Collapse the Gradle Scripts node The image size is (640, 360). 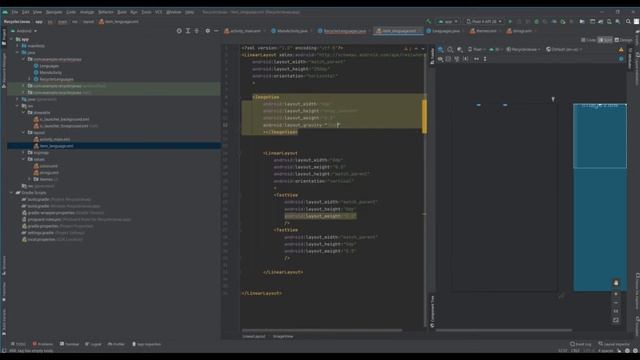[11, 192]
